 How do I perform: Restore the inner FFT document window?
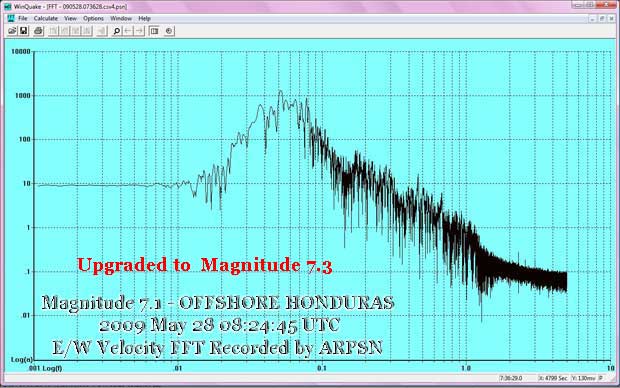point(602,19)
